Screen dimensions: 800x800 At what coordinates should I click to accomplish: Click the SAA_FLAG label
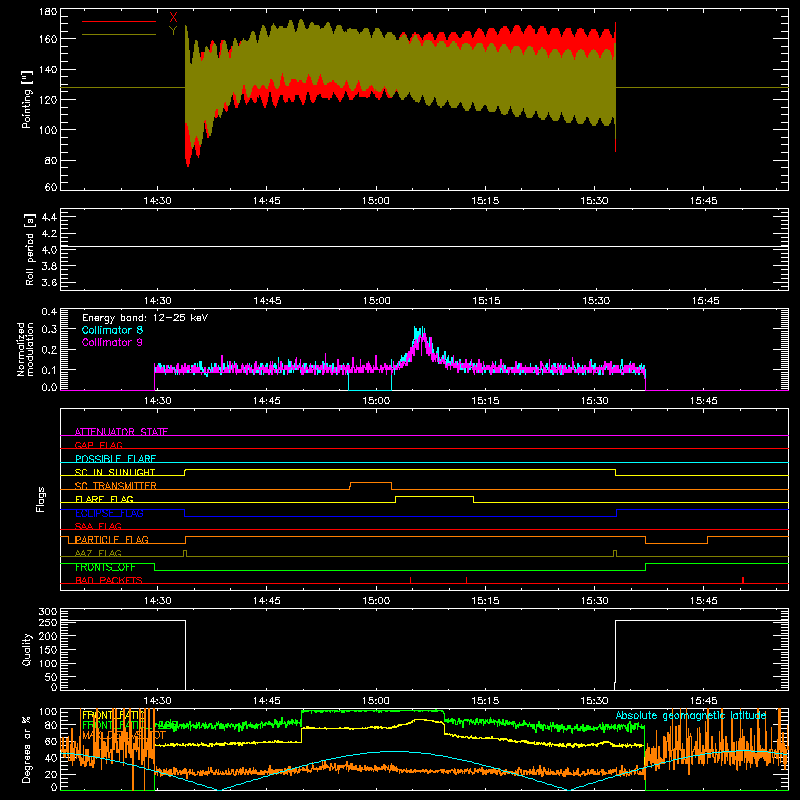coord(98,526)
